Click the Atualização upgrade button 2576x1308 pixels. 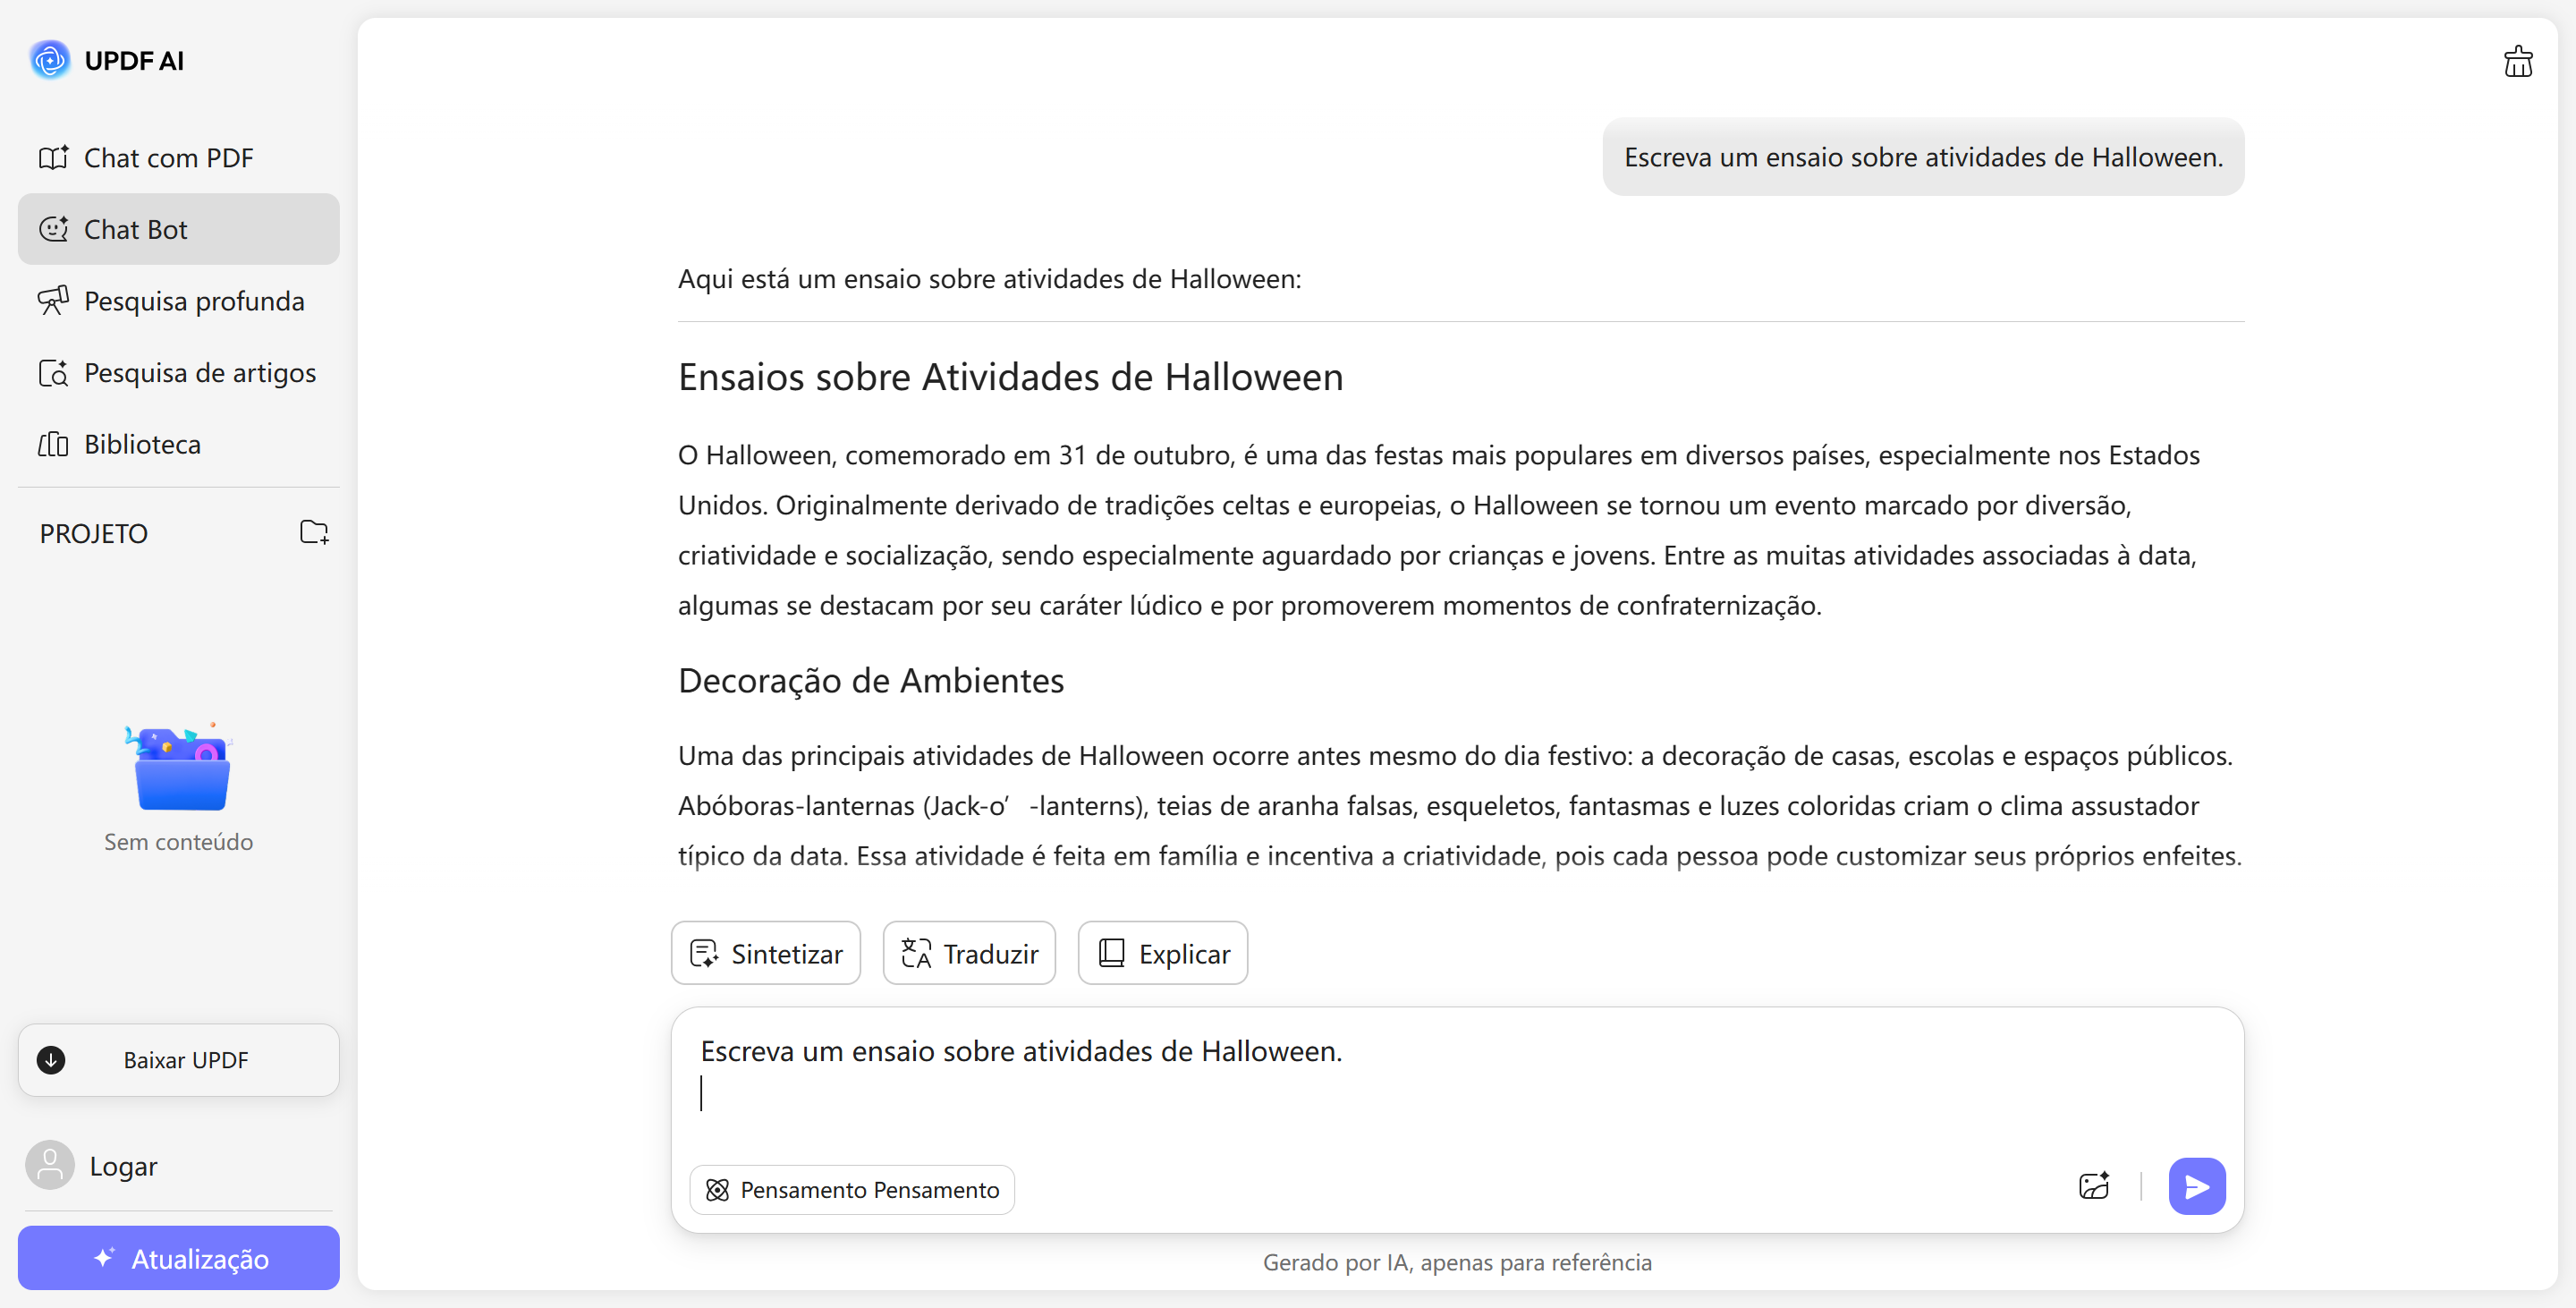click(179, 1258)
